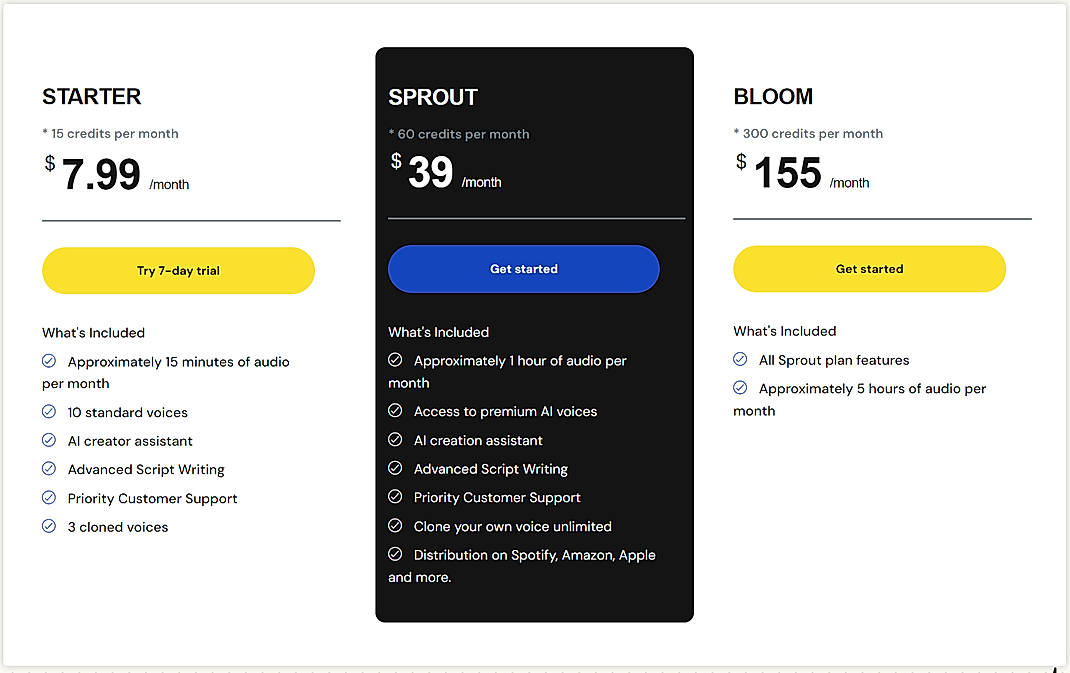Viewport: 1070px width, 673px height.
Task: Click the checkmark next to Sprout's "Advanced Script Writing"
Action: coord(394,468)
